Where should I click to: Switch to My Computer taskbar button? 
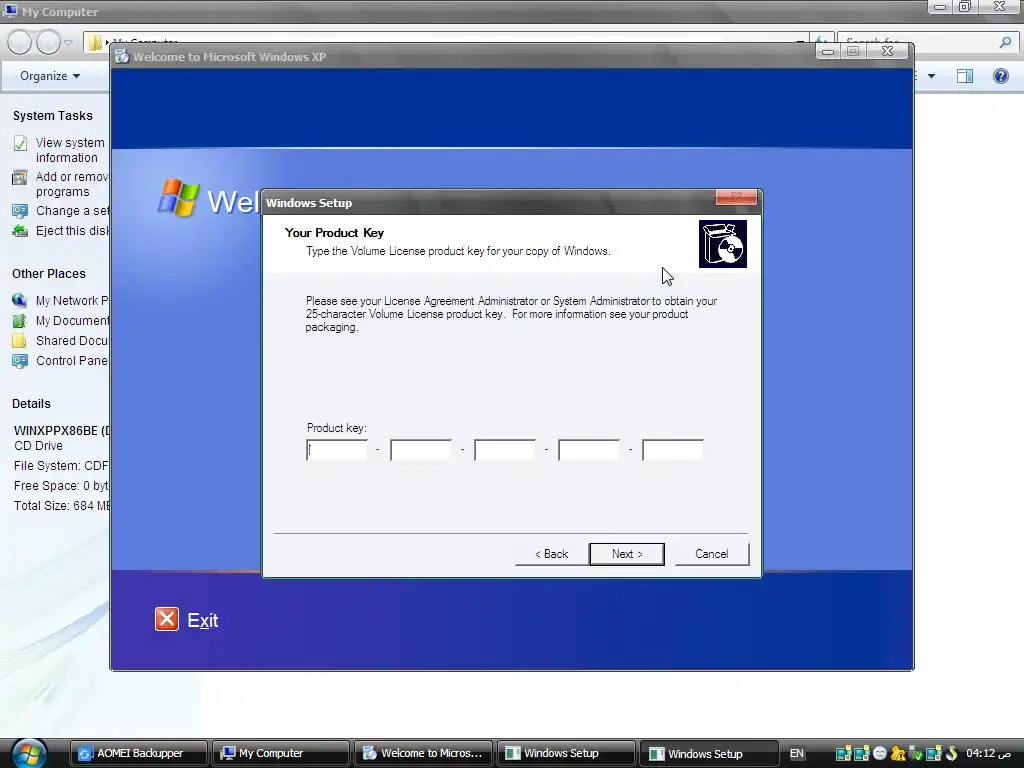click(x=281, y=753)
